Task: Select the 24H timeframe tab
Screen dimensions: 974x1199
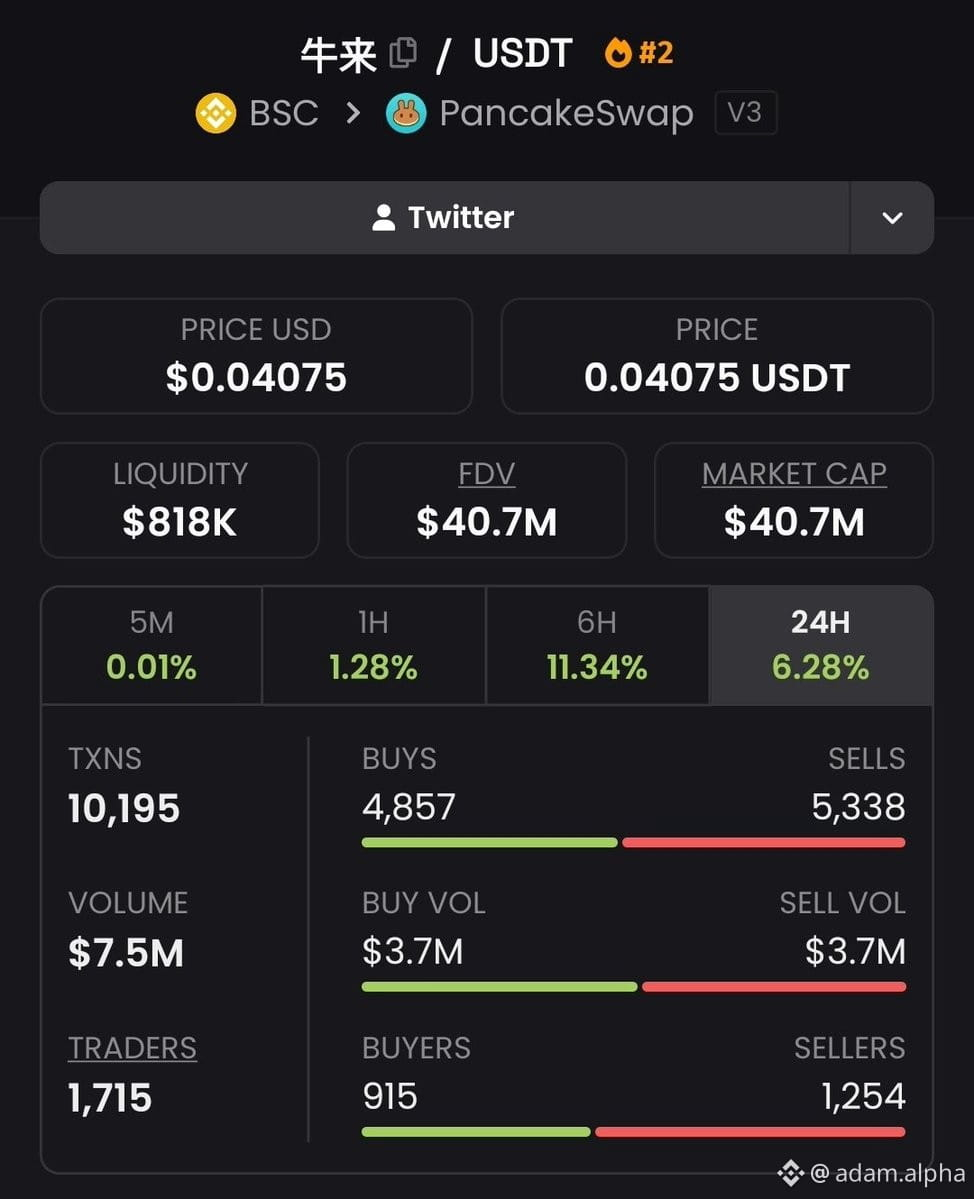Action: (821, 645)
